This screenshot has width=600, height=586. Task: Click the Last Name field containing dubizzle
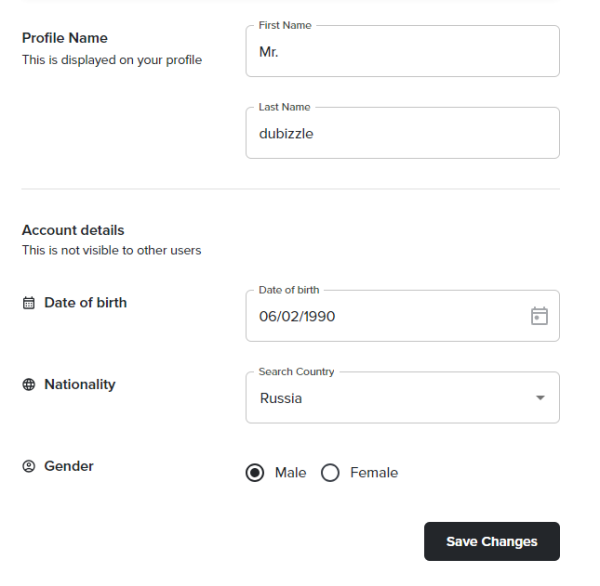point(402,133)
